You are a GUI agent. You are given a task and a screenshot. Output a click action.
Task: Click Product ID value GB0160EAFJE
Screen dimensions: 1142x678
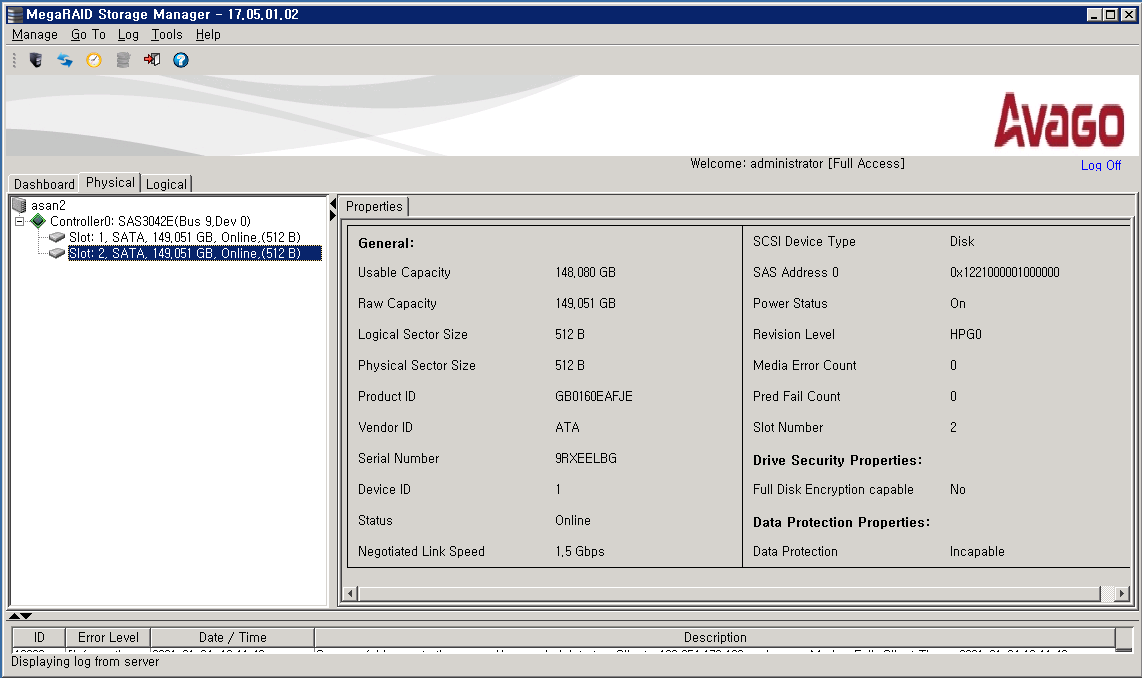tap(594, 396)
